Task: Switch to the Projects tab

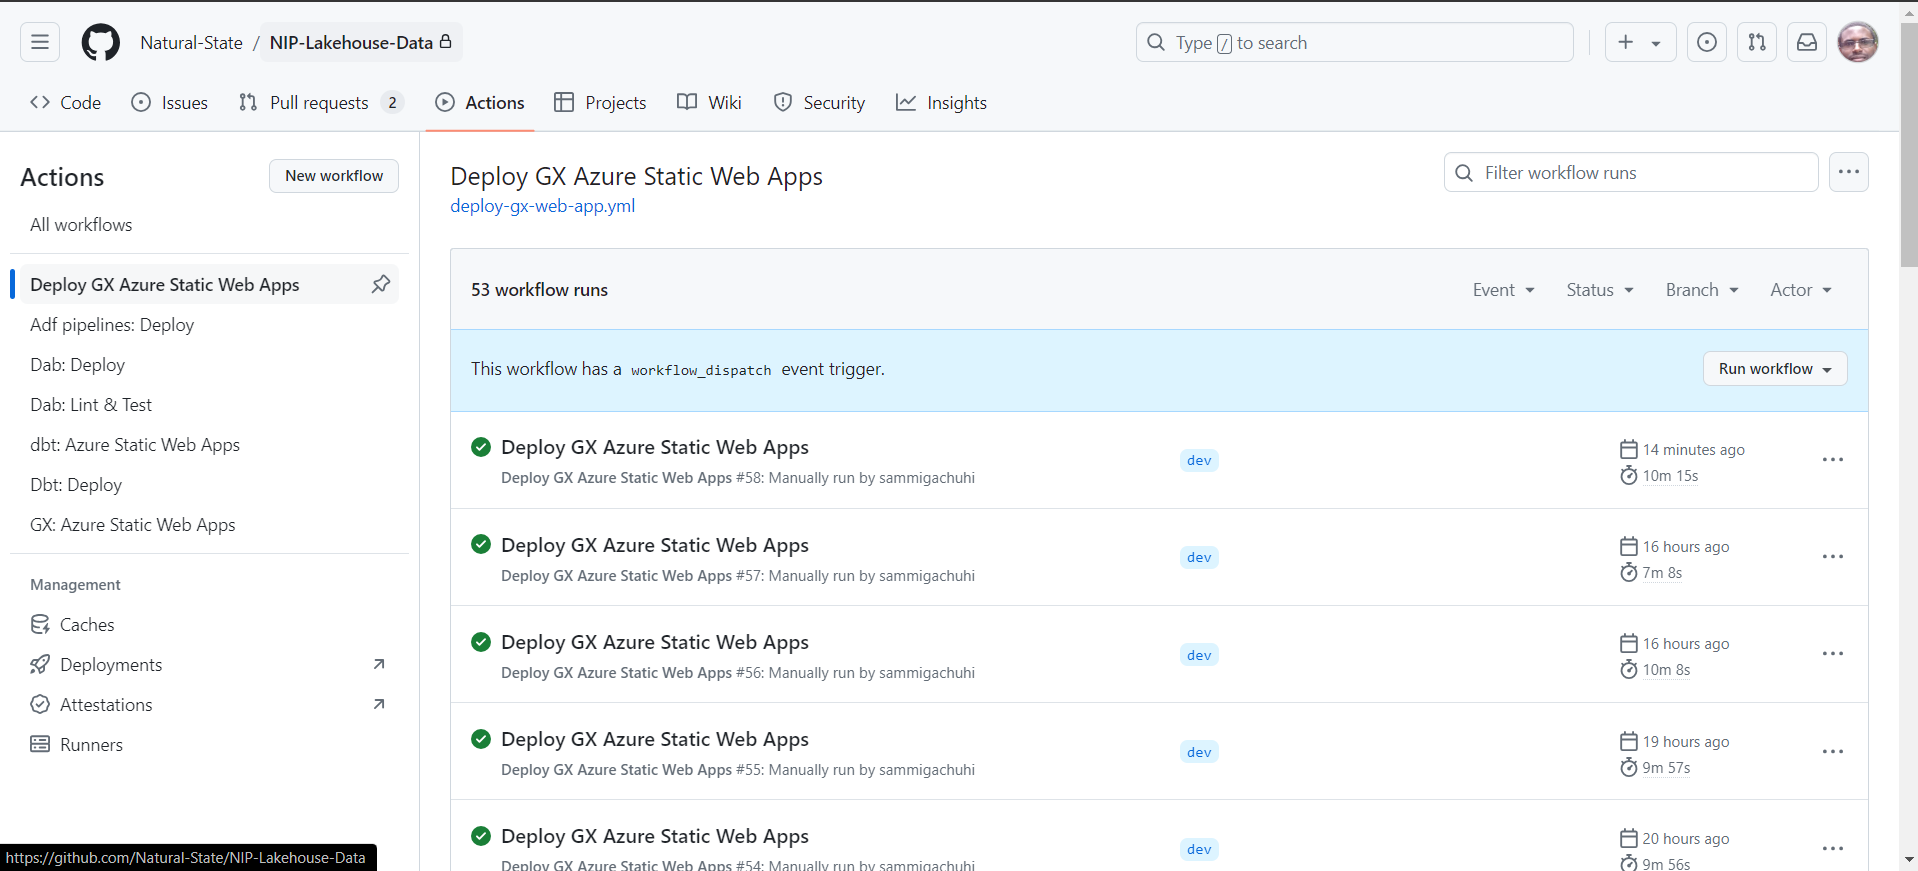Action: [600, 102]
